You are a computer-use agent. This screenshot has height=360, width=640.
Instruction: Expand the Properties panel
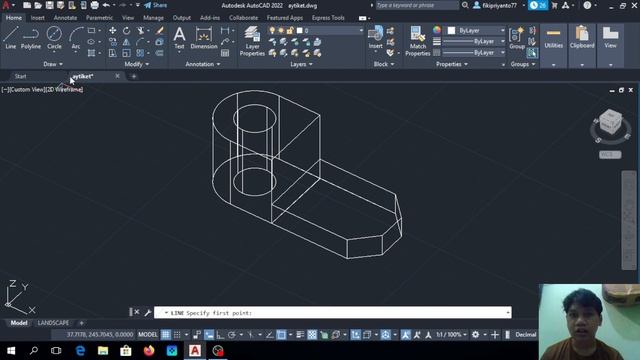451,64
